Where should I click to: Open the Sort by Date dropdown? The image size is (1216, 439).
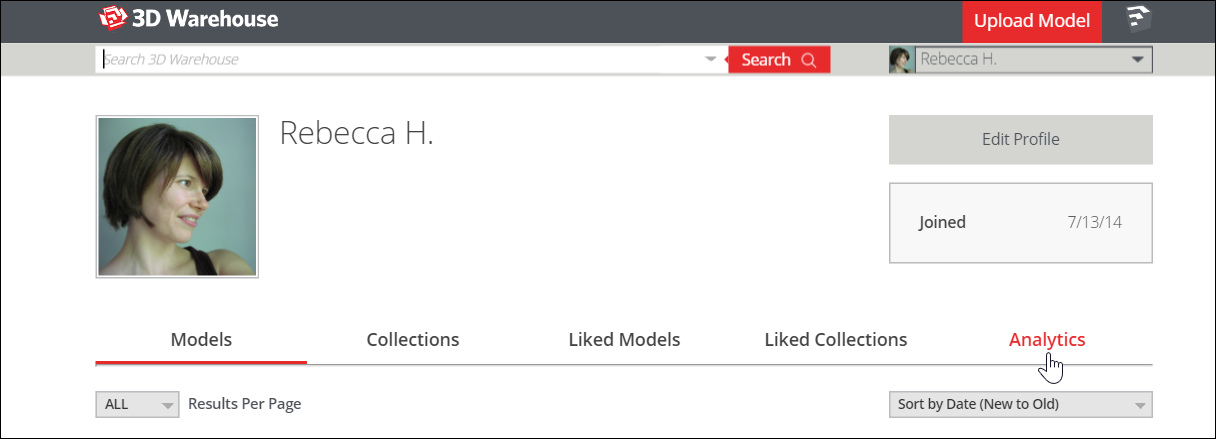point(1020,404)
